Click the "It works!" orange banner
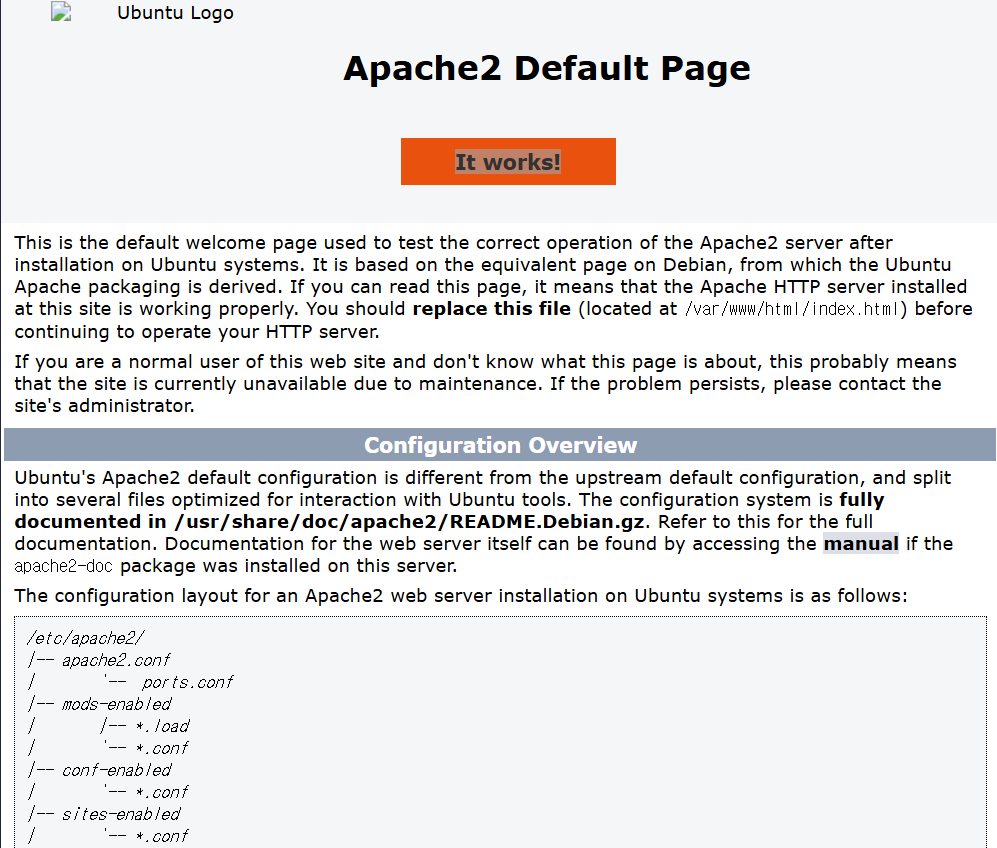997x848 pixels. (508, 161)
